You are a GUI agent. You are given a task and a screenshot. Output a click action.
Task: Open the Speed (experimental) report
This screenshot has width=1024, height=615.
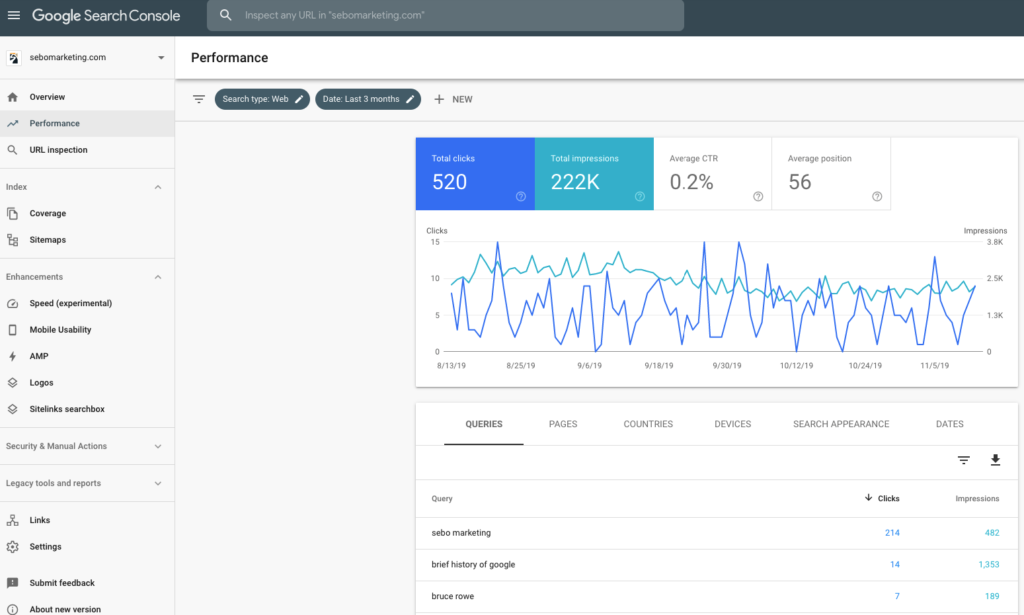click(70, 303)
